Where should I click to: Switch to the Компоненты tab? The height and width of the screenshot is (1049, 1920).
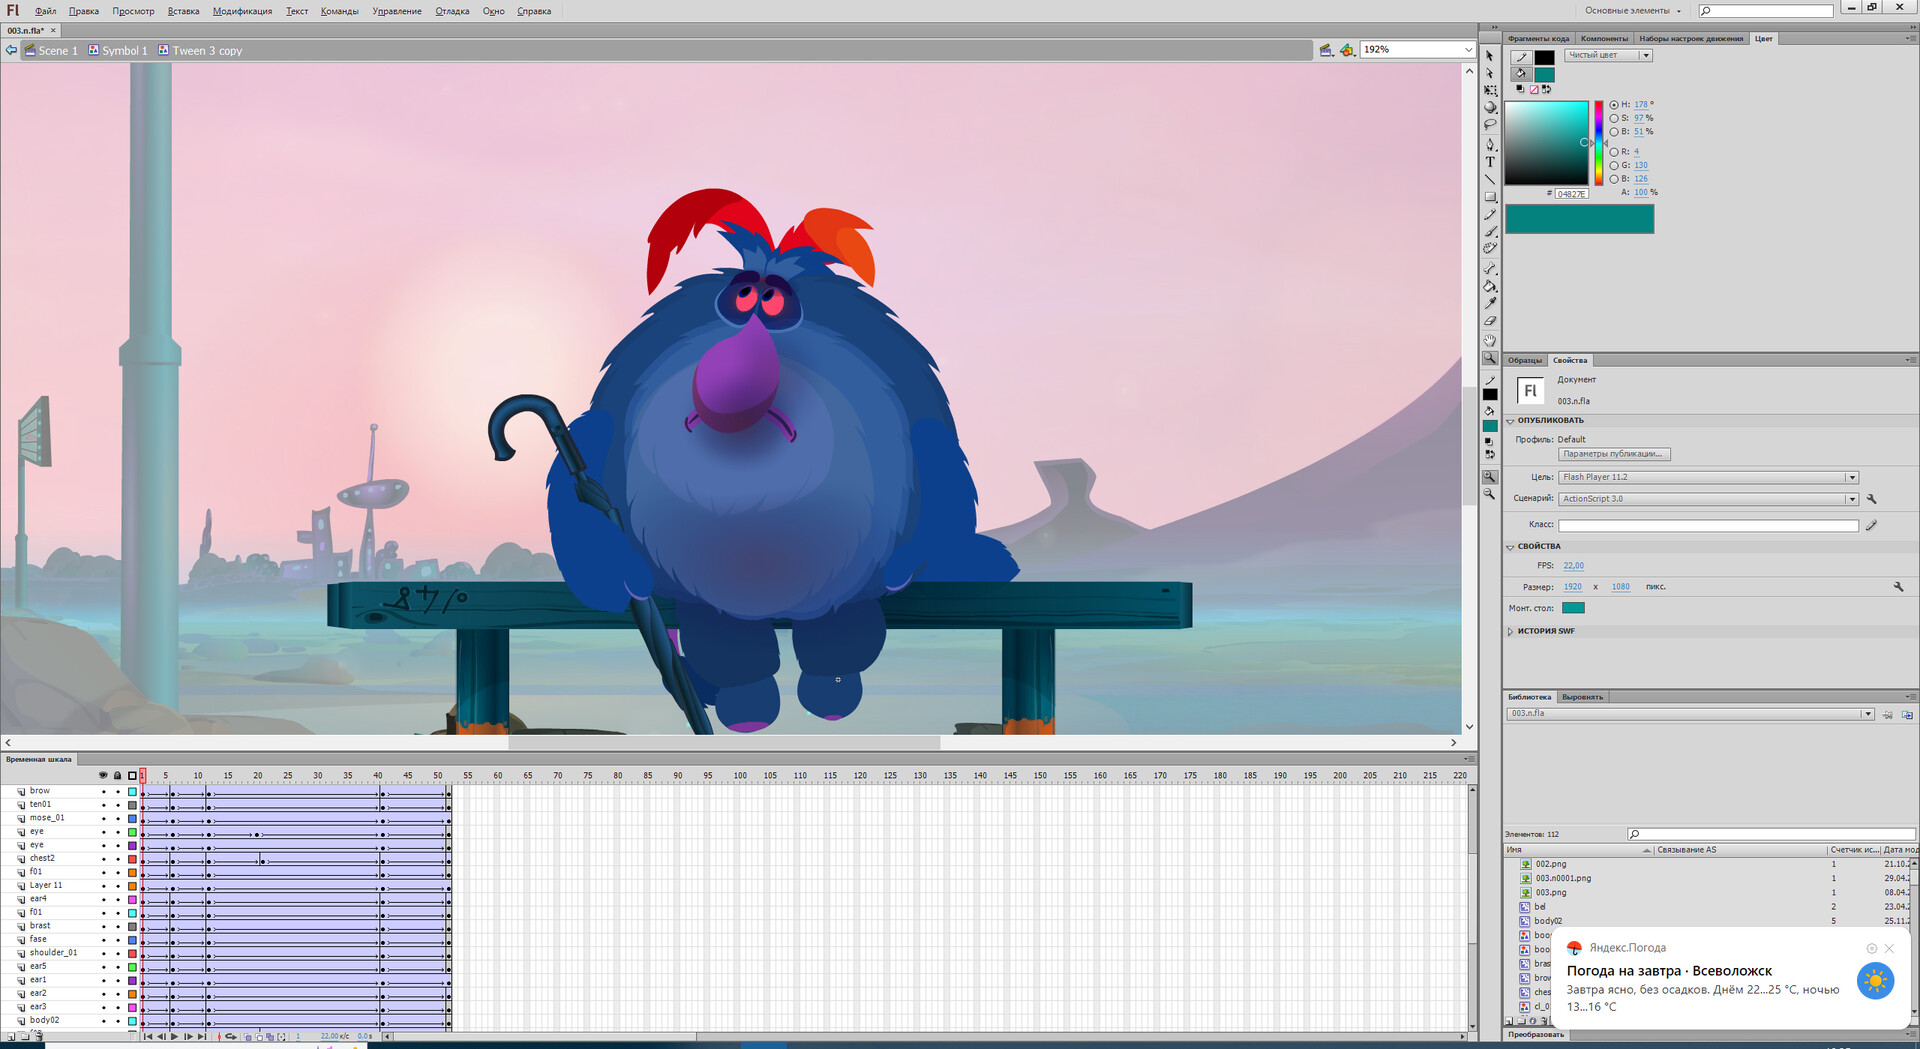point(1604,39)
